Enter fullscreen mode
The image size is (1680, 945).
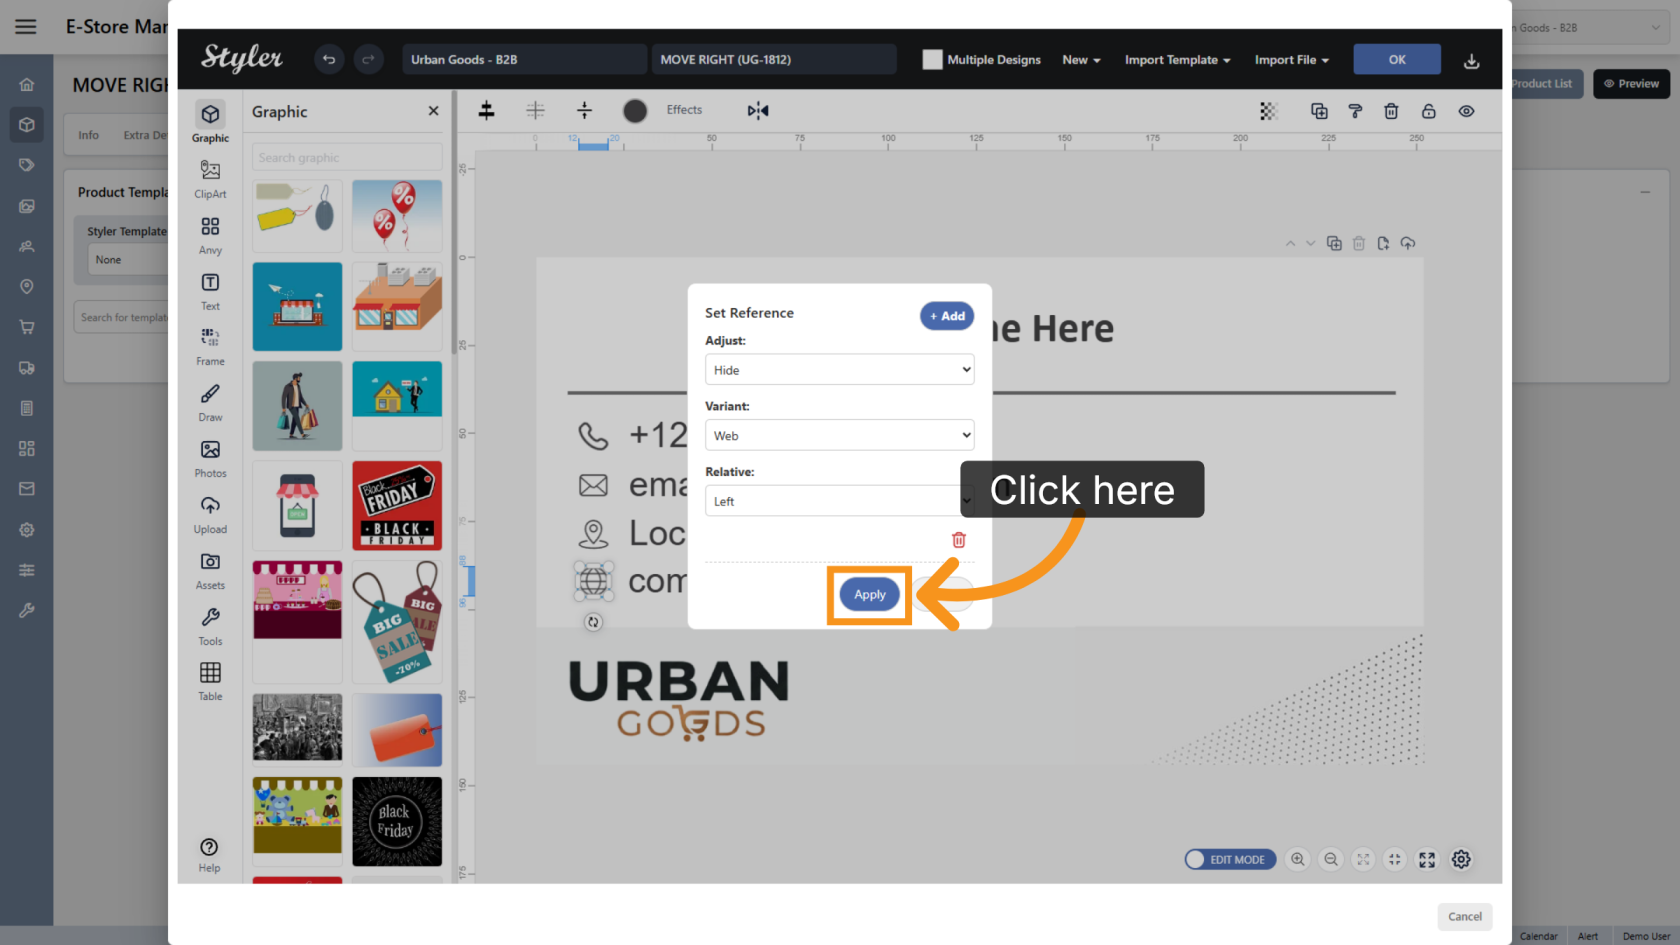tap(1427, 859)
